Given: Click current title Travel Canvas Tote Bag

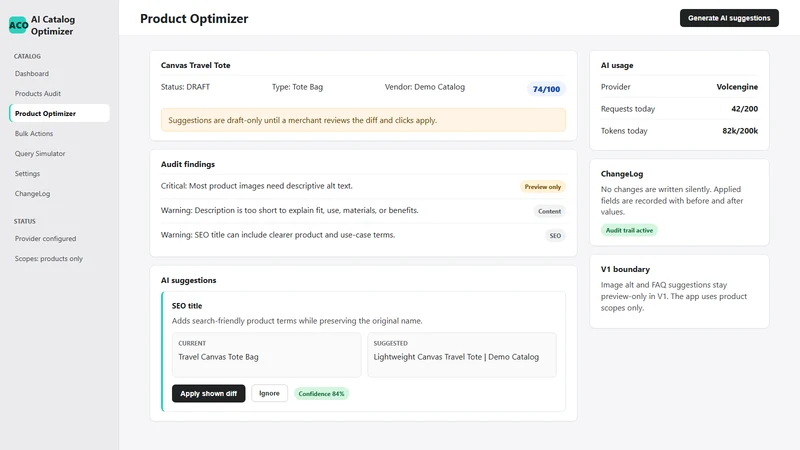Looking at the screenshot, I should [x=218, y=357].
